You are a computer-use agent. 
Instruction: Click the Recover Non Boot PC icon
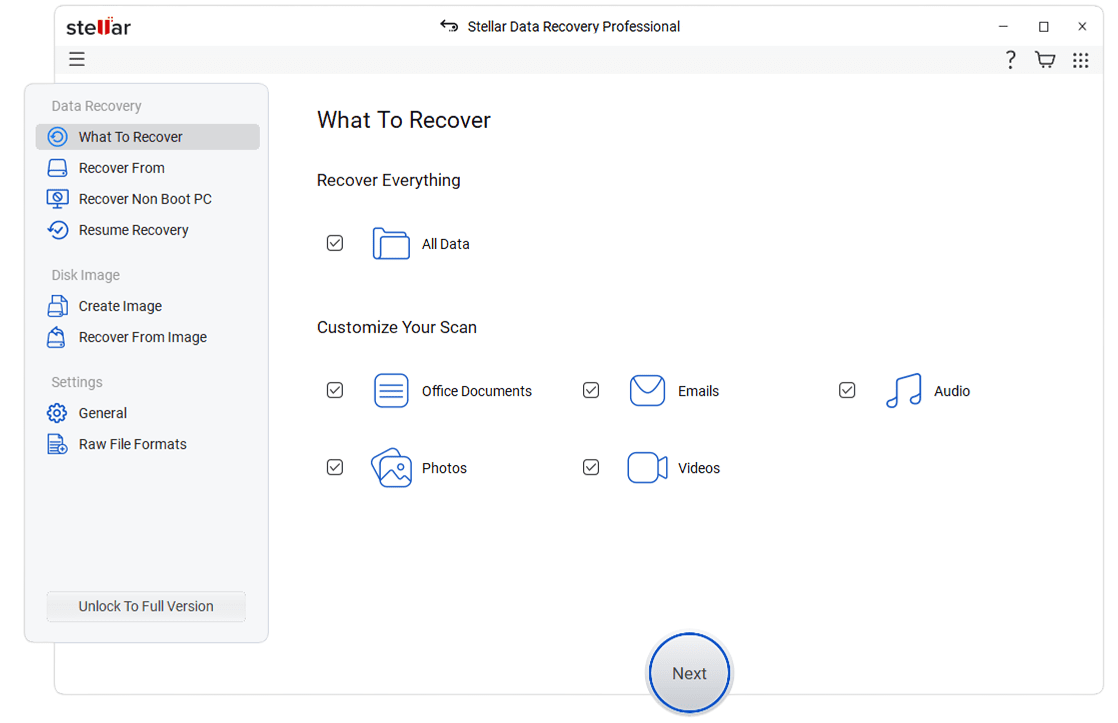(x=58, y=198)
